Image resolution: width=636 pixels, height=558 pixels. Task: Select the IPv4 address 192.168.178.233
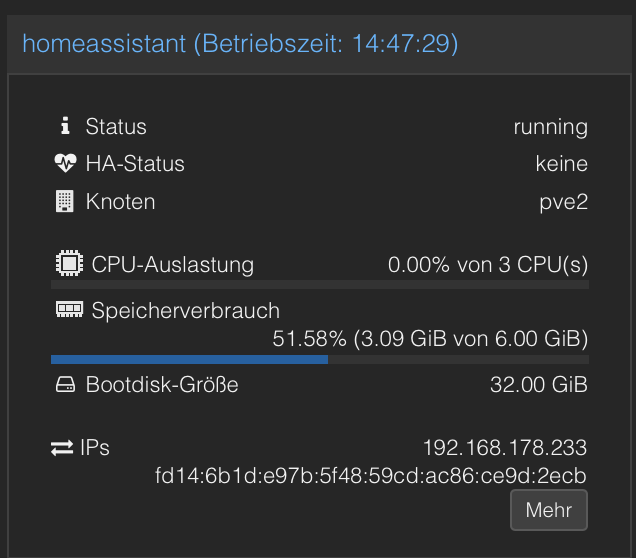pyautogui.click(x=505, y=448)
